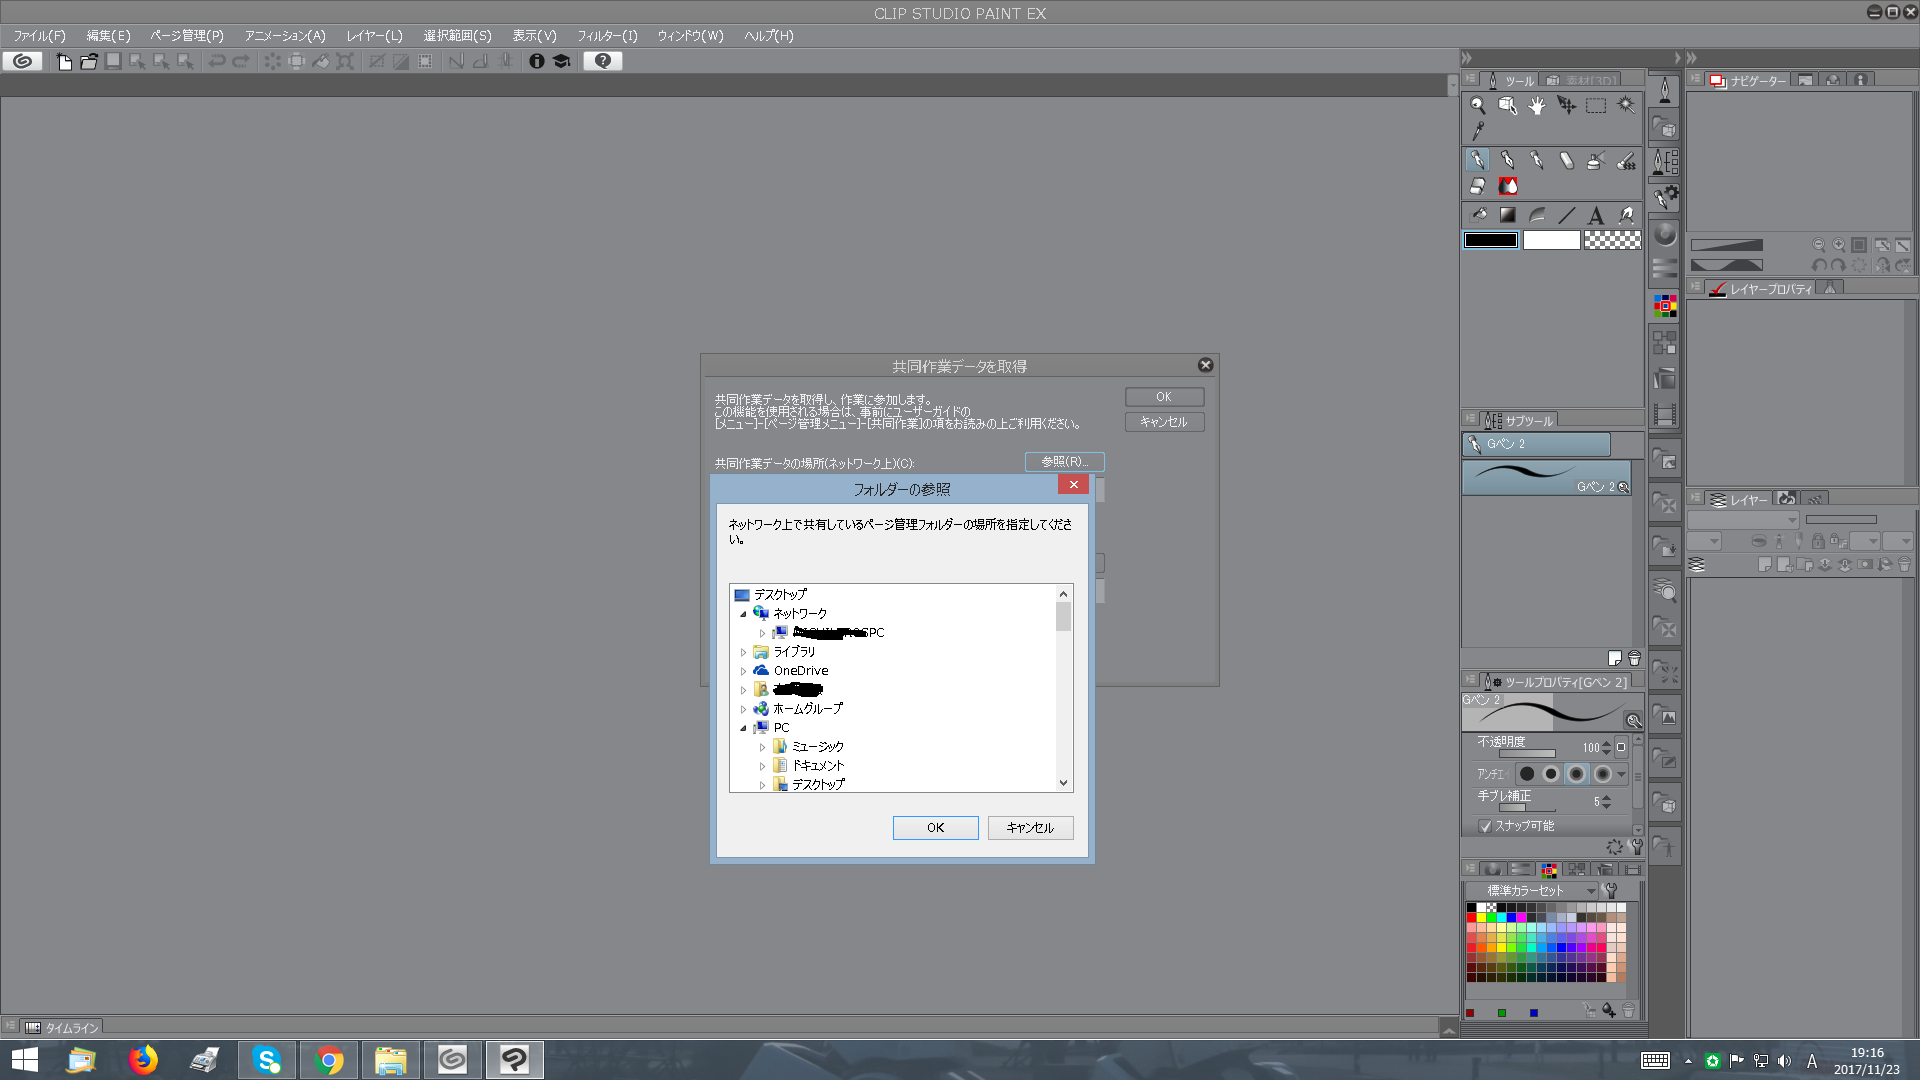
Task: Toggle the スナップ可能 checkbox
Action: [x=1485, y=826]
